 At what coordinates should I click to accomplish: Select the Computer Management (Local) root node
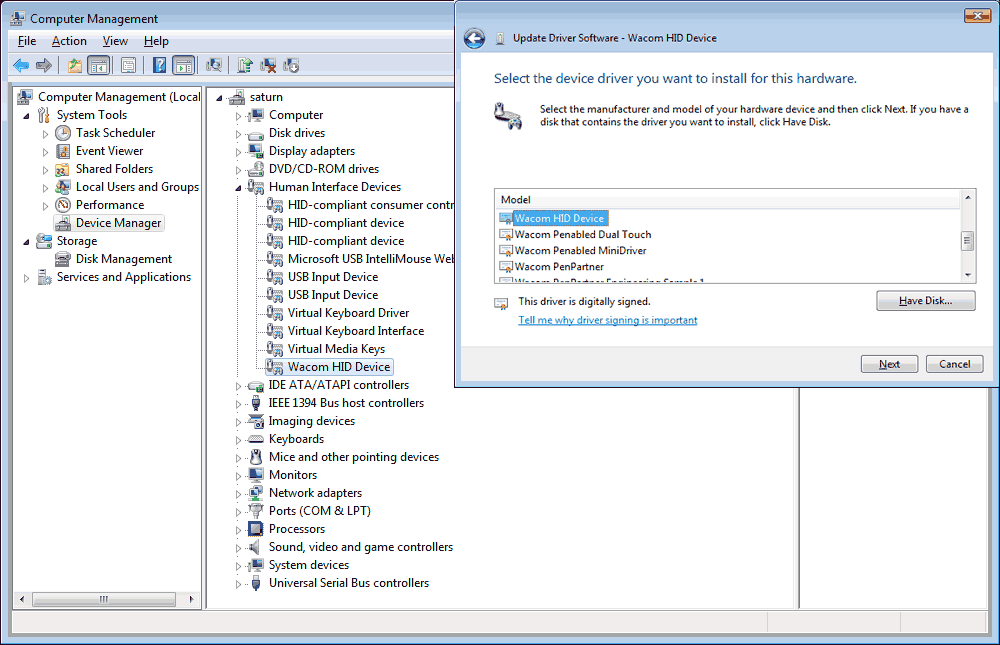pyautogui.click(x=119, y=97)
